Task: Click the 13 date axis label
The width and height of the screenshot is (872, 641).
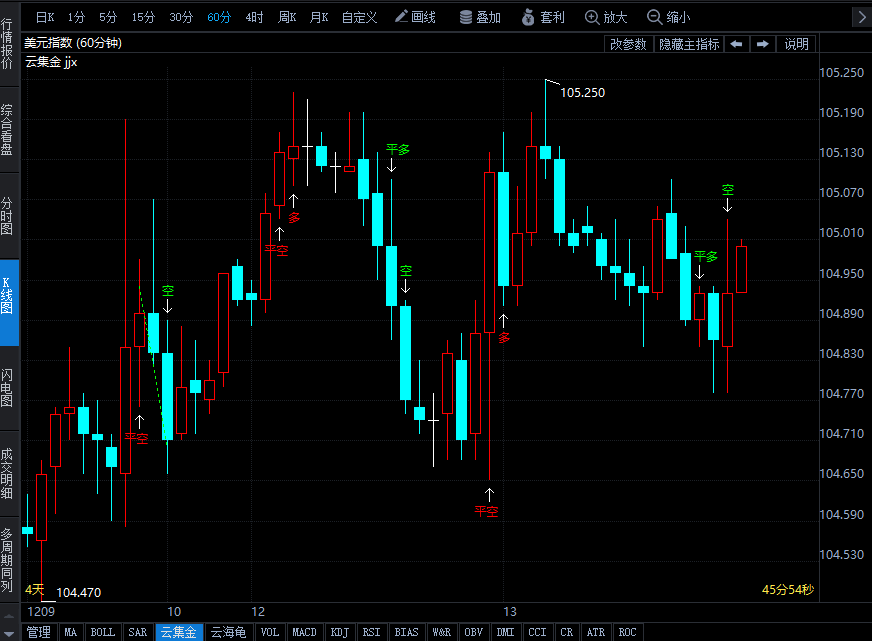Action: tap(510, 612)
